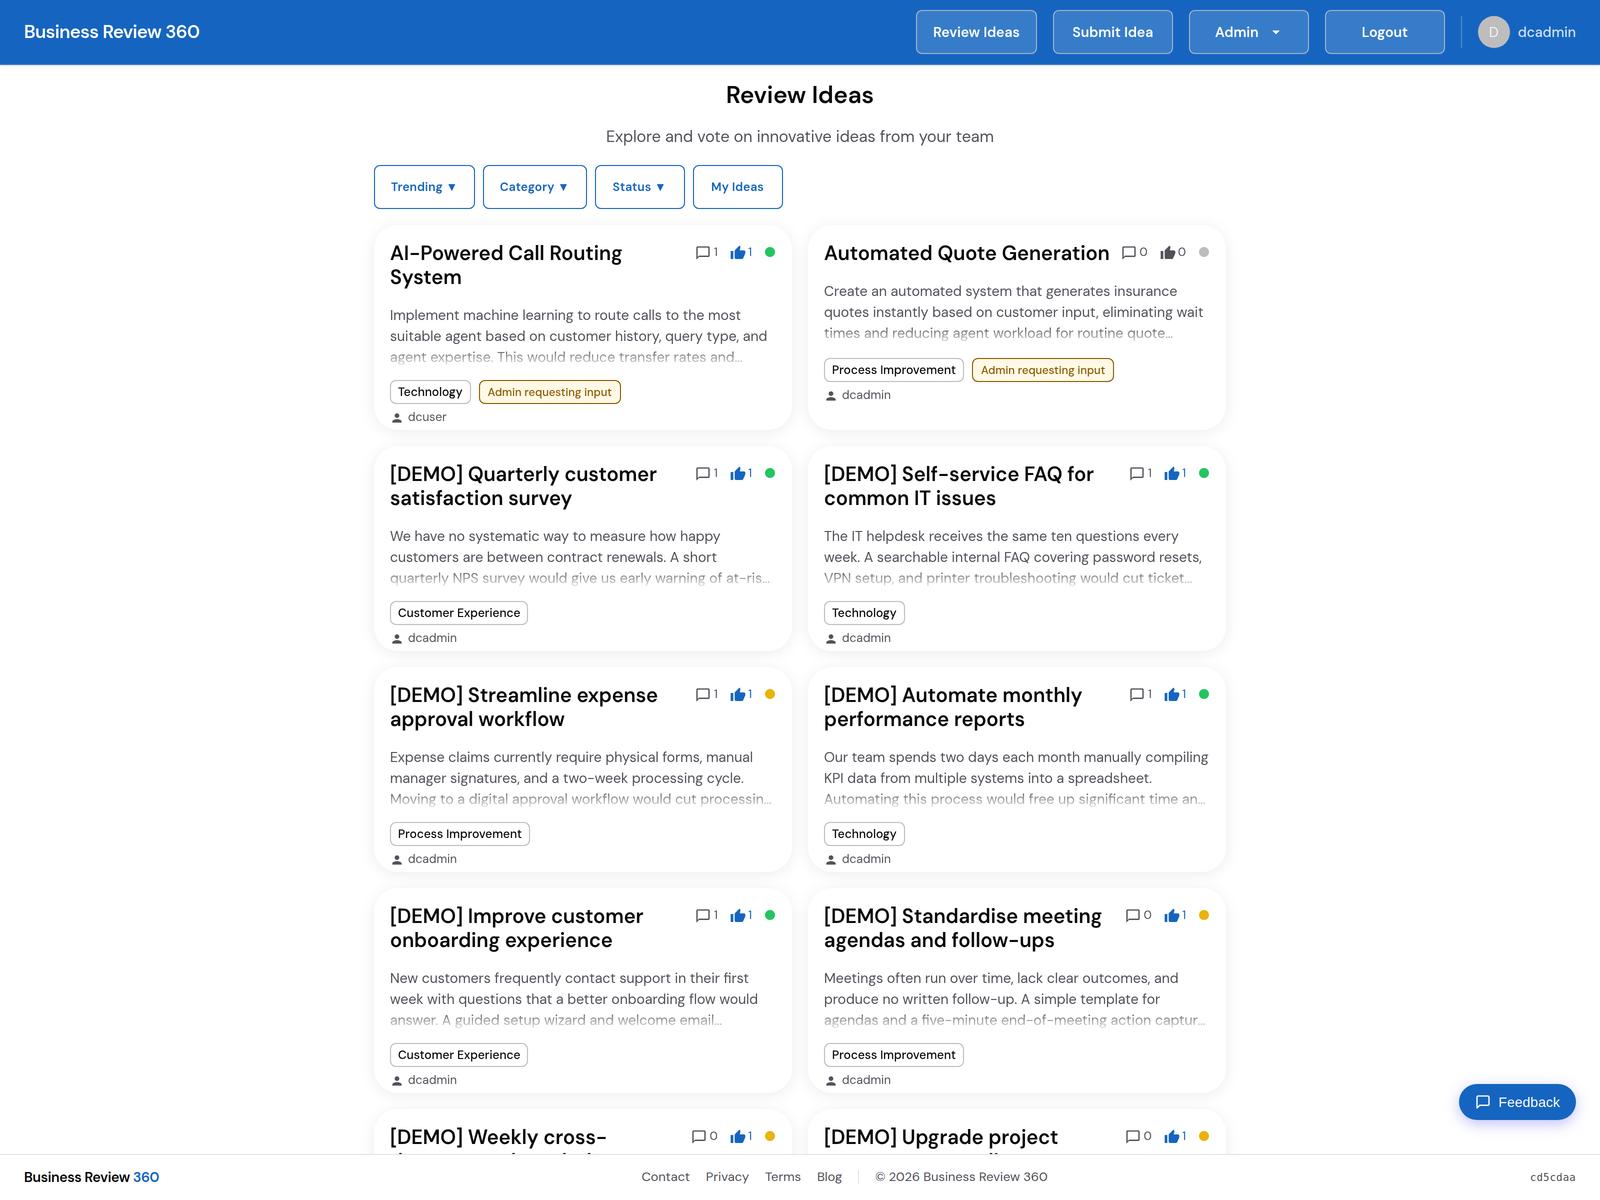Open Standardise meeting agendas and follow-ups title
The image size is (1600, 1200).
[963, 928]
